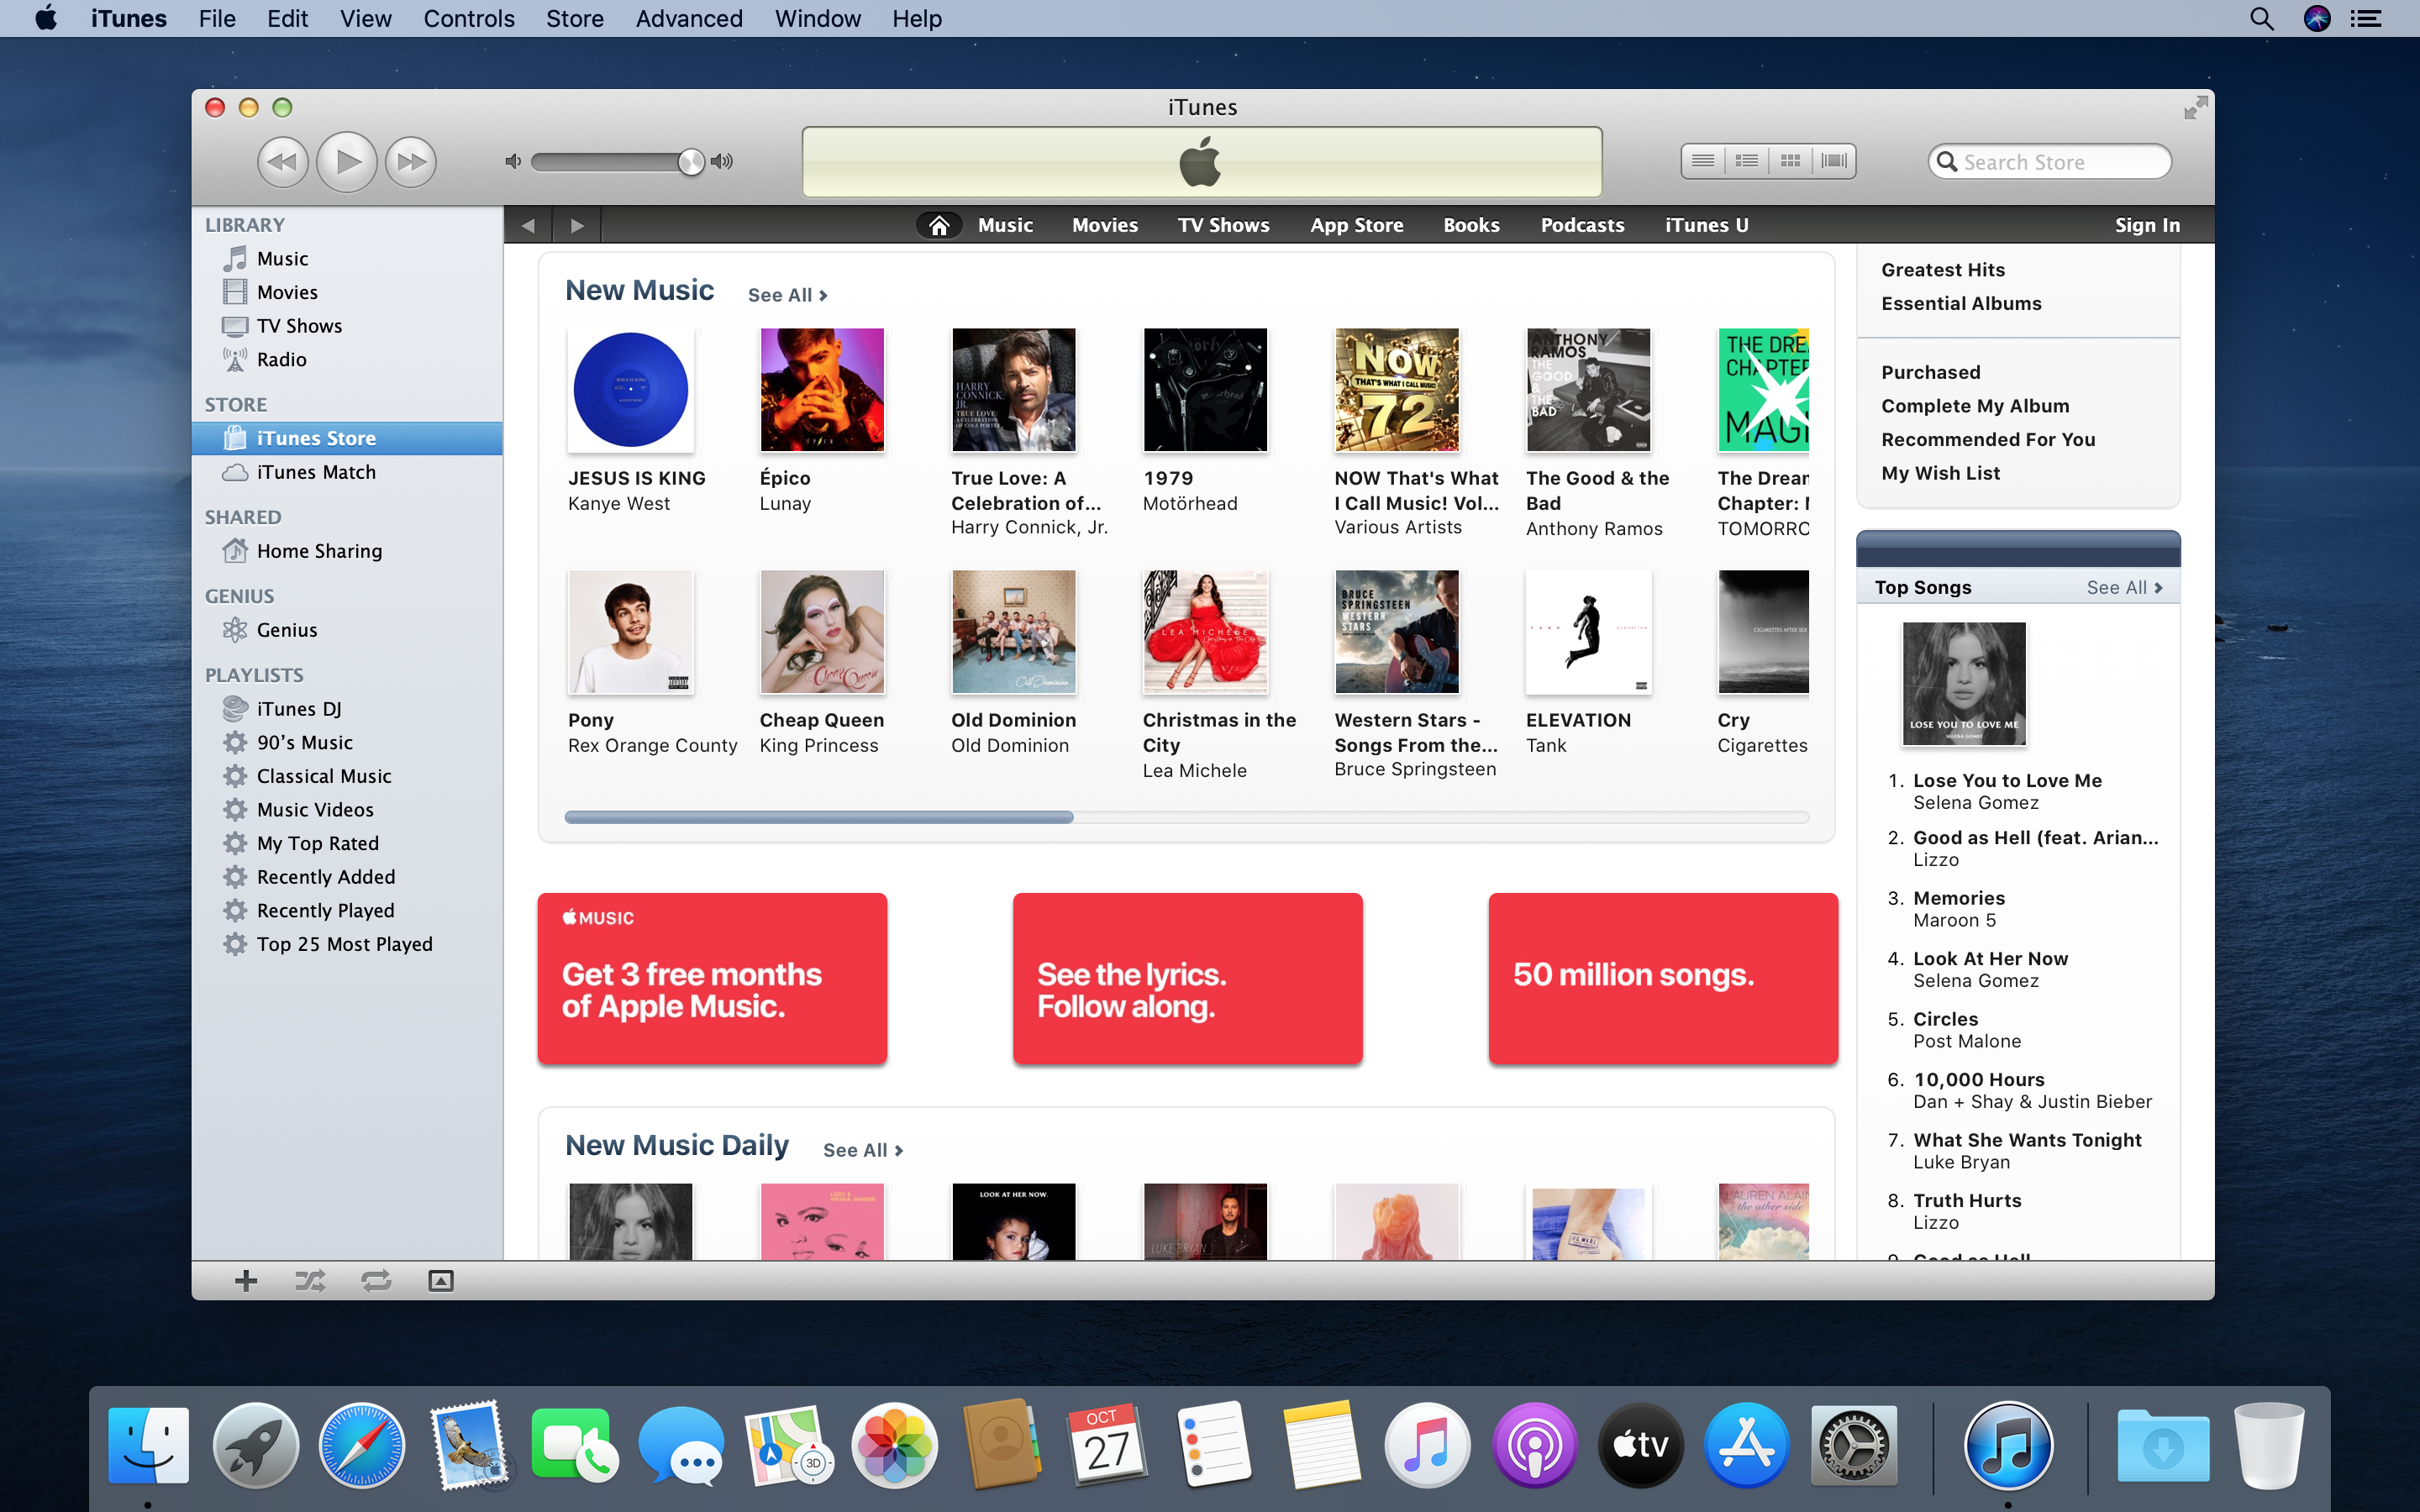This screenshot has width=2420, height=1512.
Task: Show the artwork viewer panel
Action: coord(441,1281)
